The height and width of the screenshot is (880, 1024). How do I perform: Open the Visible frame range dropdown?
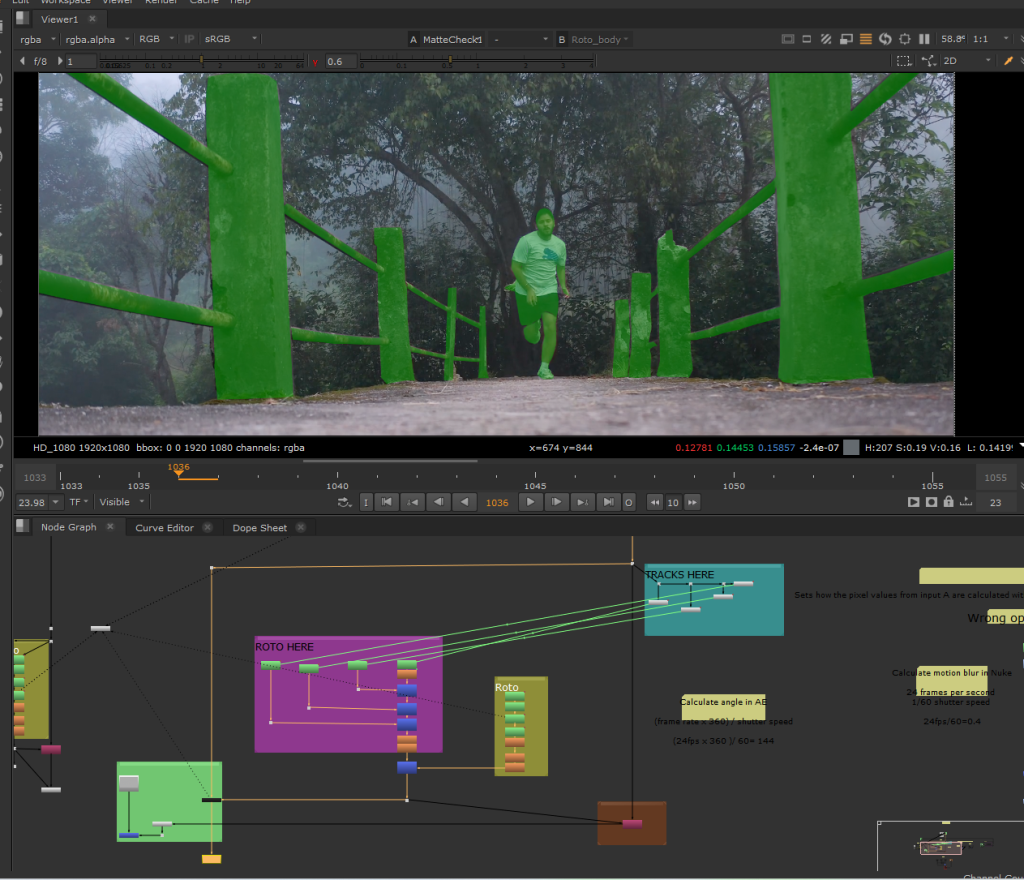pos(121,502)
